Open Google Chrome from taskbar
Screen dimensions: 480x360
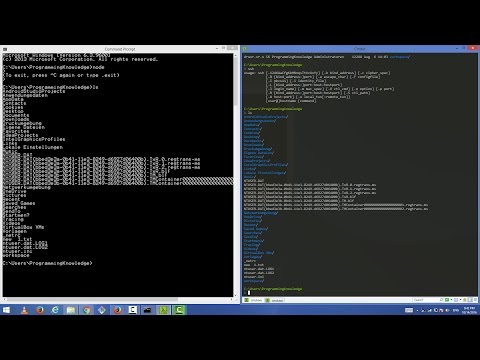(86, 310)
